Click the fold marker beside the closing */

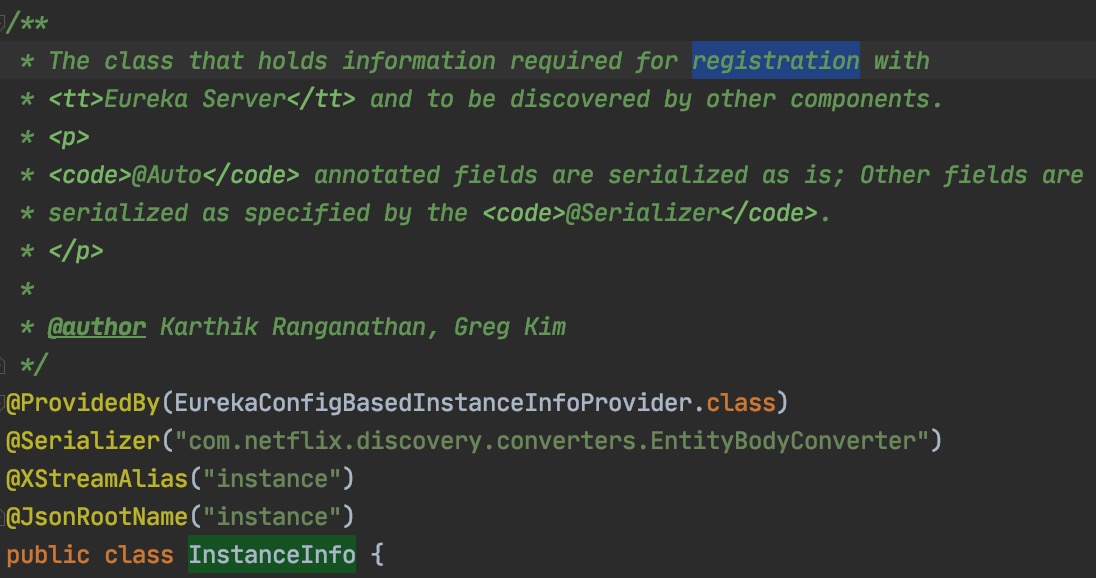point(3,365)
